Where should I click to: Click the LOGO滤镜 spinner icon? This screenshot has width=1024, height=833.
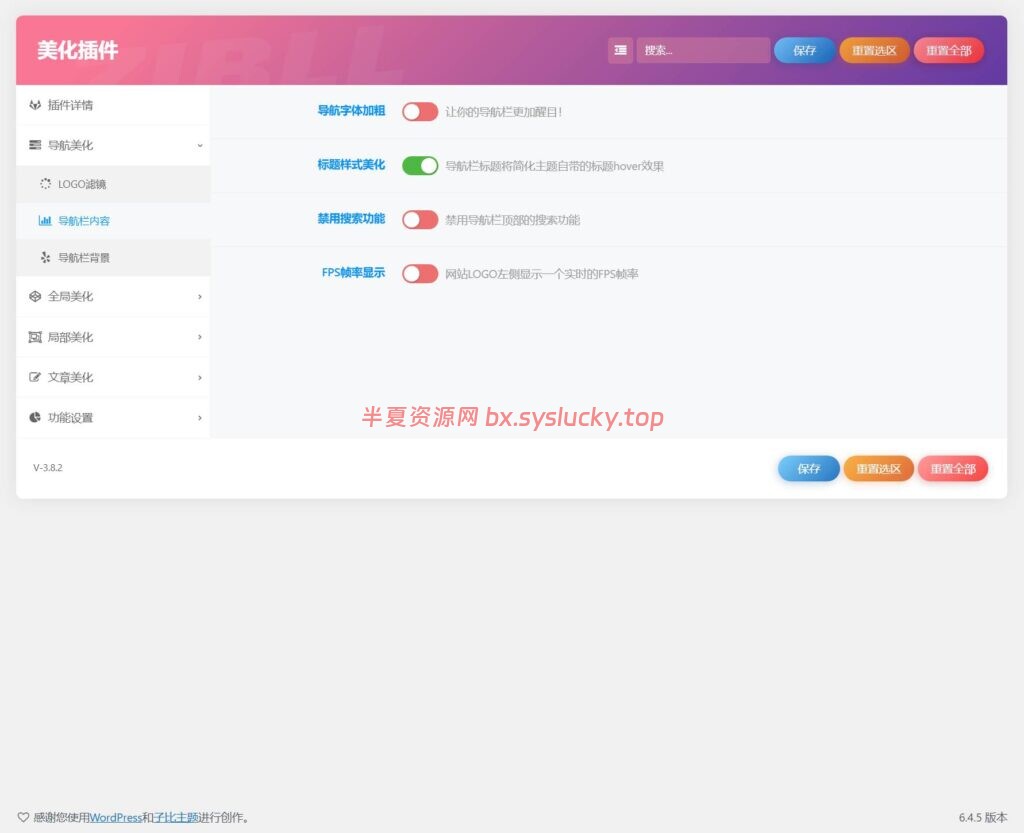(45, 183)
